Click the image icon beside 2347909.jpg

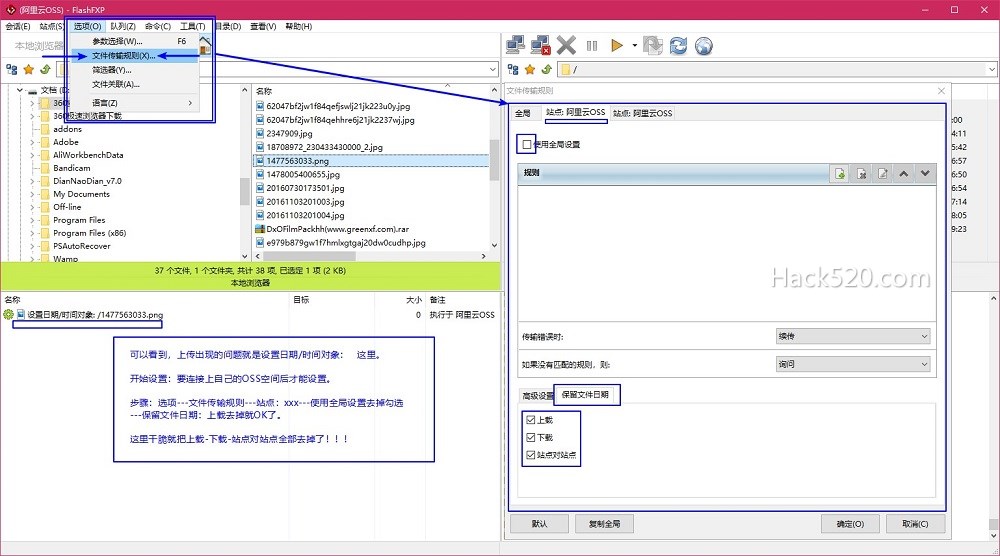pos(260,133)
